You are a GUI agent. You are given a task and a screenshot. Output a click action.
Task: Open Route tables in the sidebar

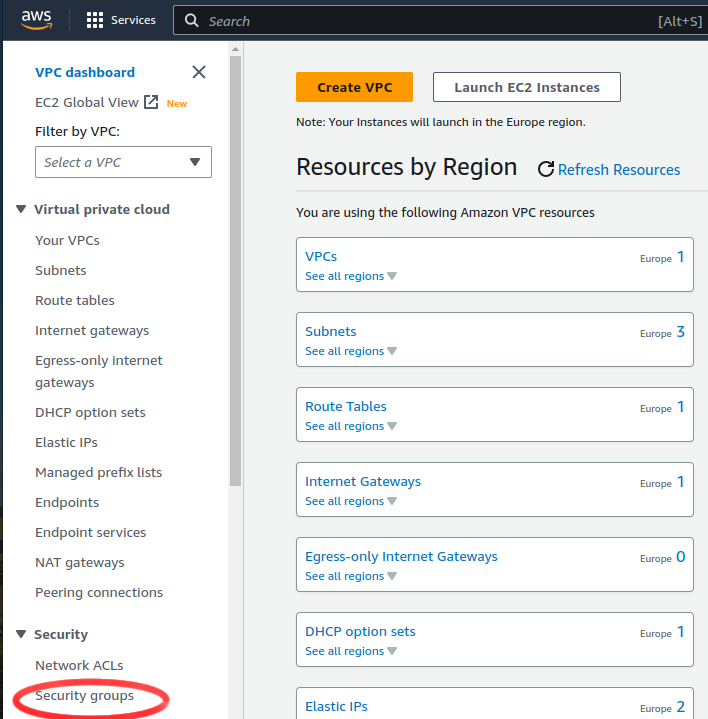[75, 300]
